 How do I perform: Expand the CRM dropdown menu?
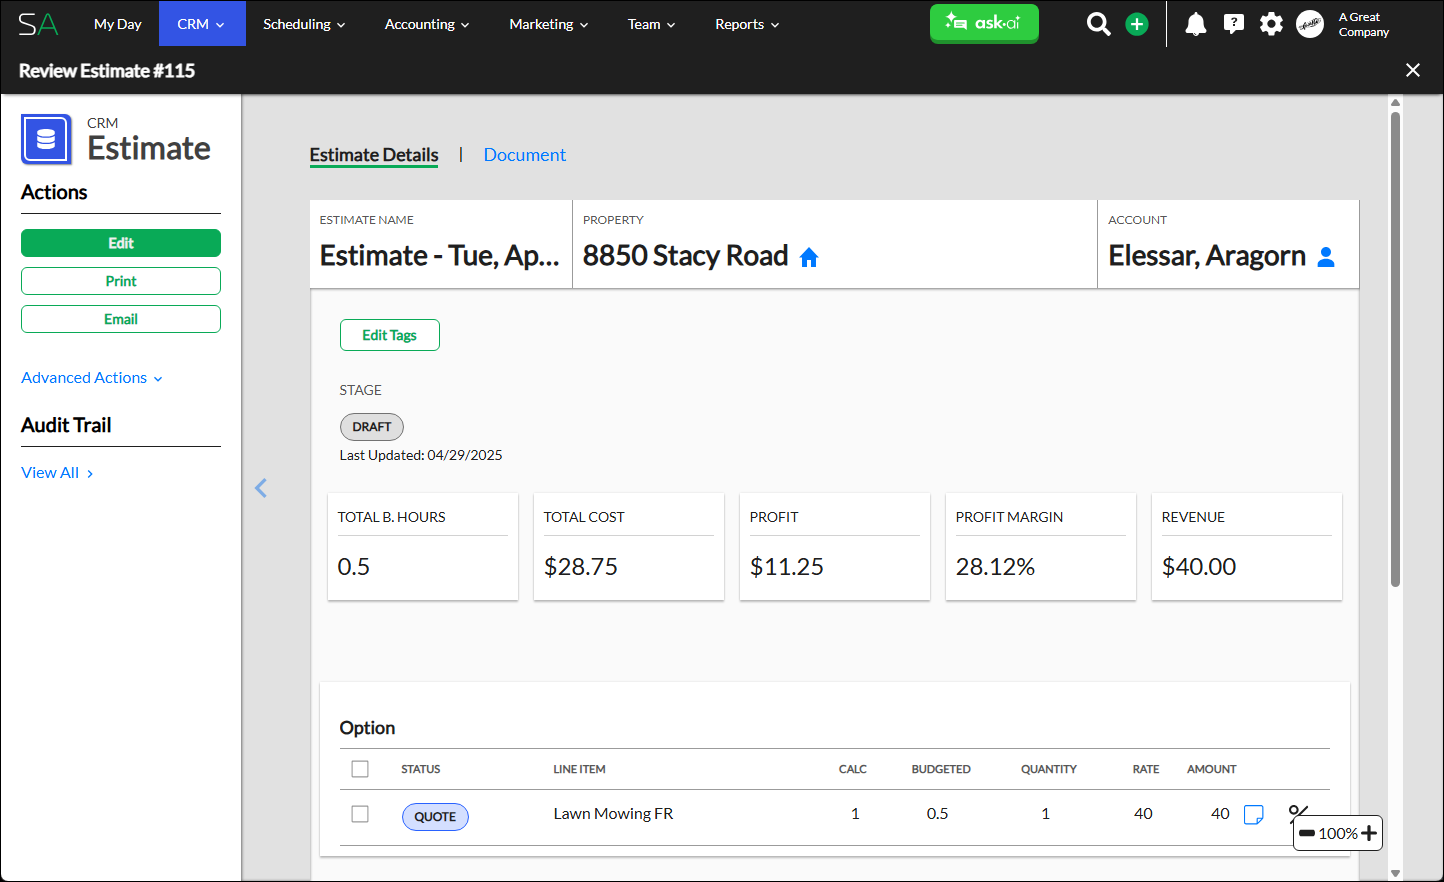tap(202, 24)
